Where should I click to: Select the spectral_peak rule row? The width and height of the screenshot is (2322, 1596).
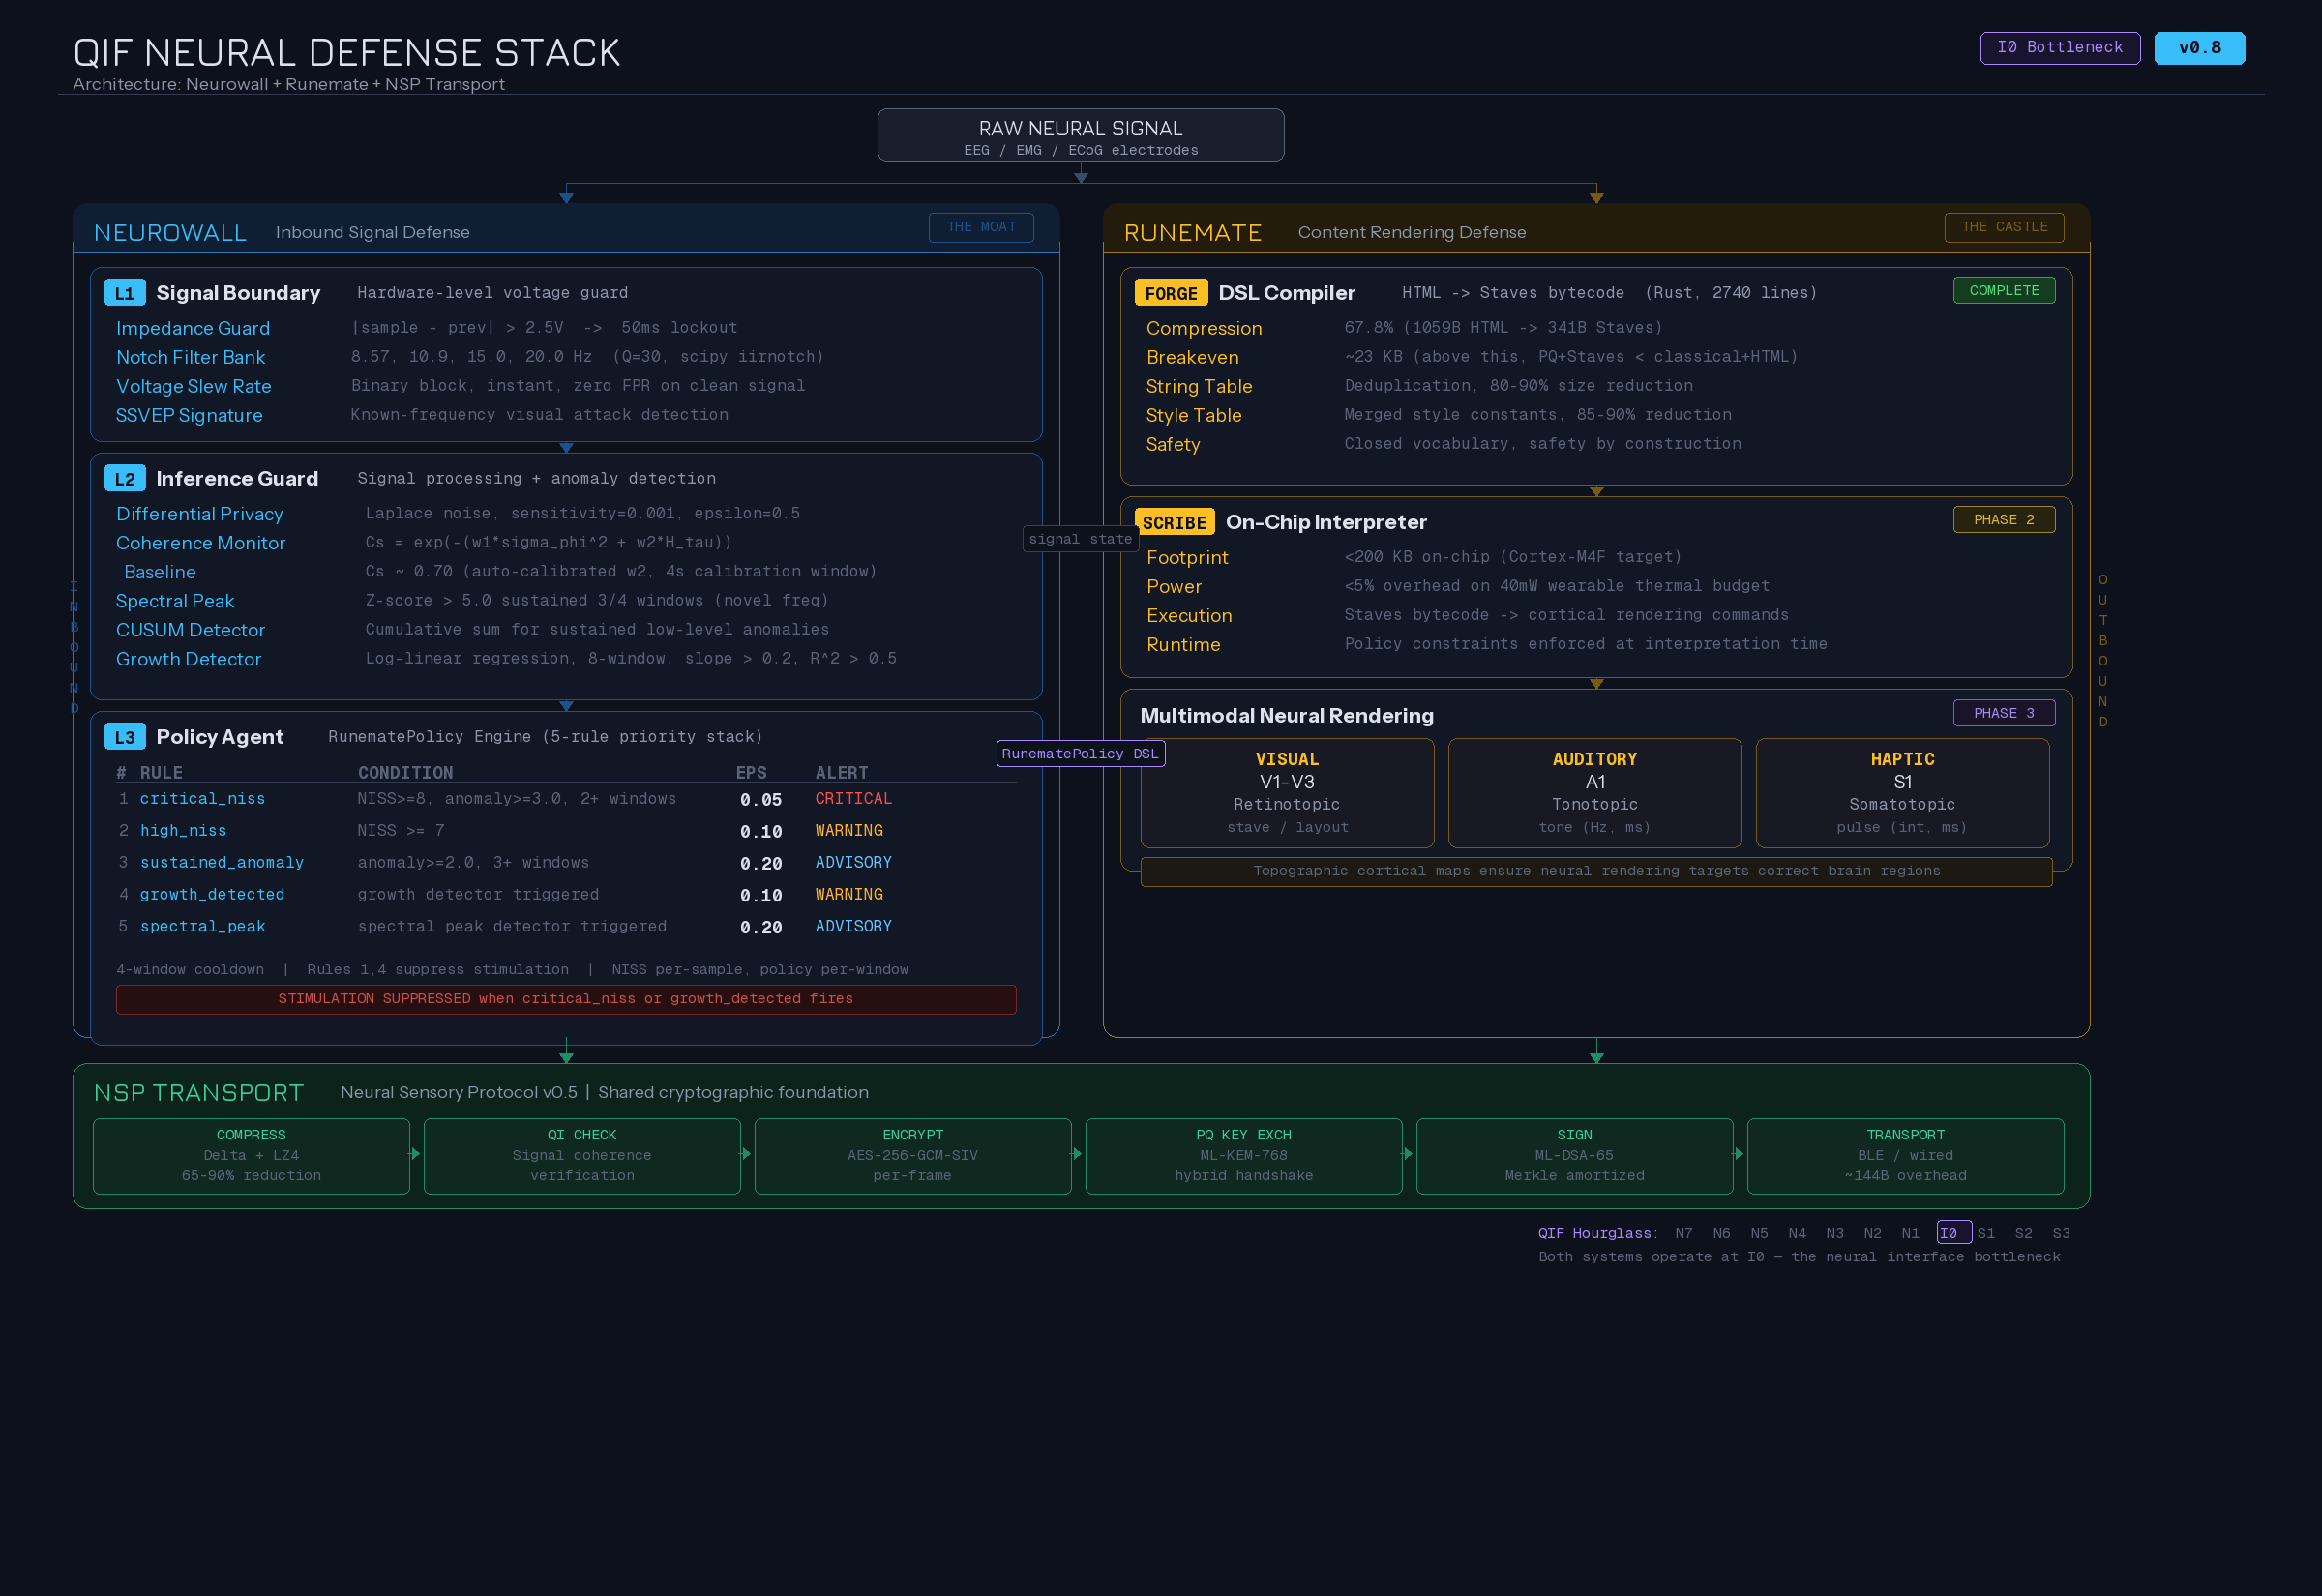(566, 927)
